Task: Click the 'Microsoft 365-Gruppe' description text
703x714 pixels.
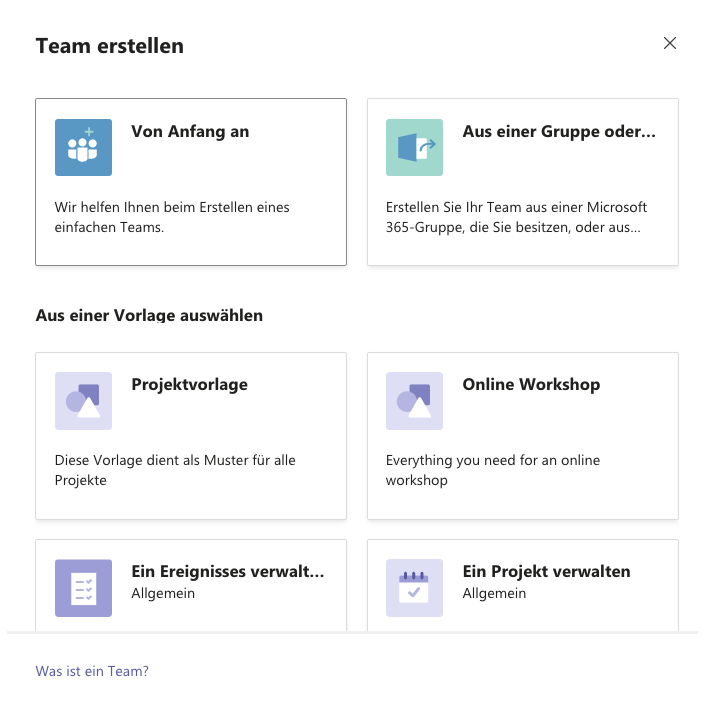Action: click(x=516, y=217)
